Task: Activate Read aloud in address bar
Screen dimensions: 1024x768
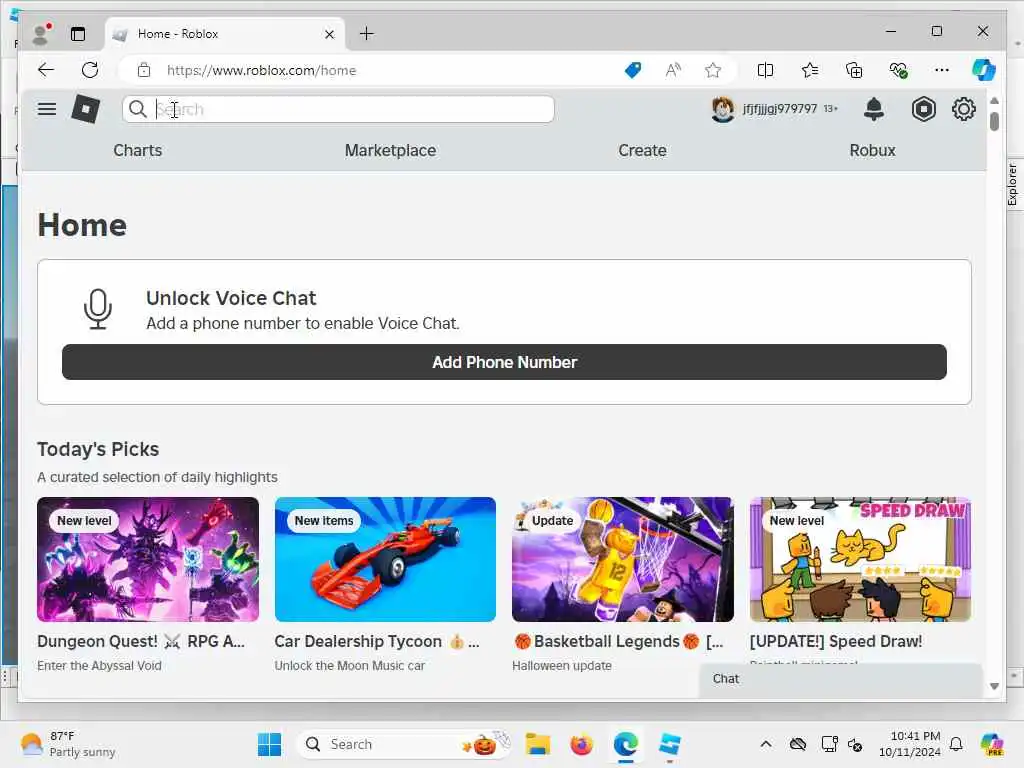Action: (673, 70)
